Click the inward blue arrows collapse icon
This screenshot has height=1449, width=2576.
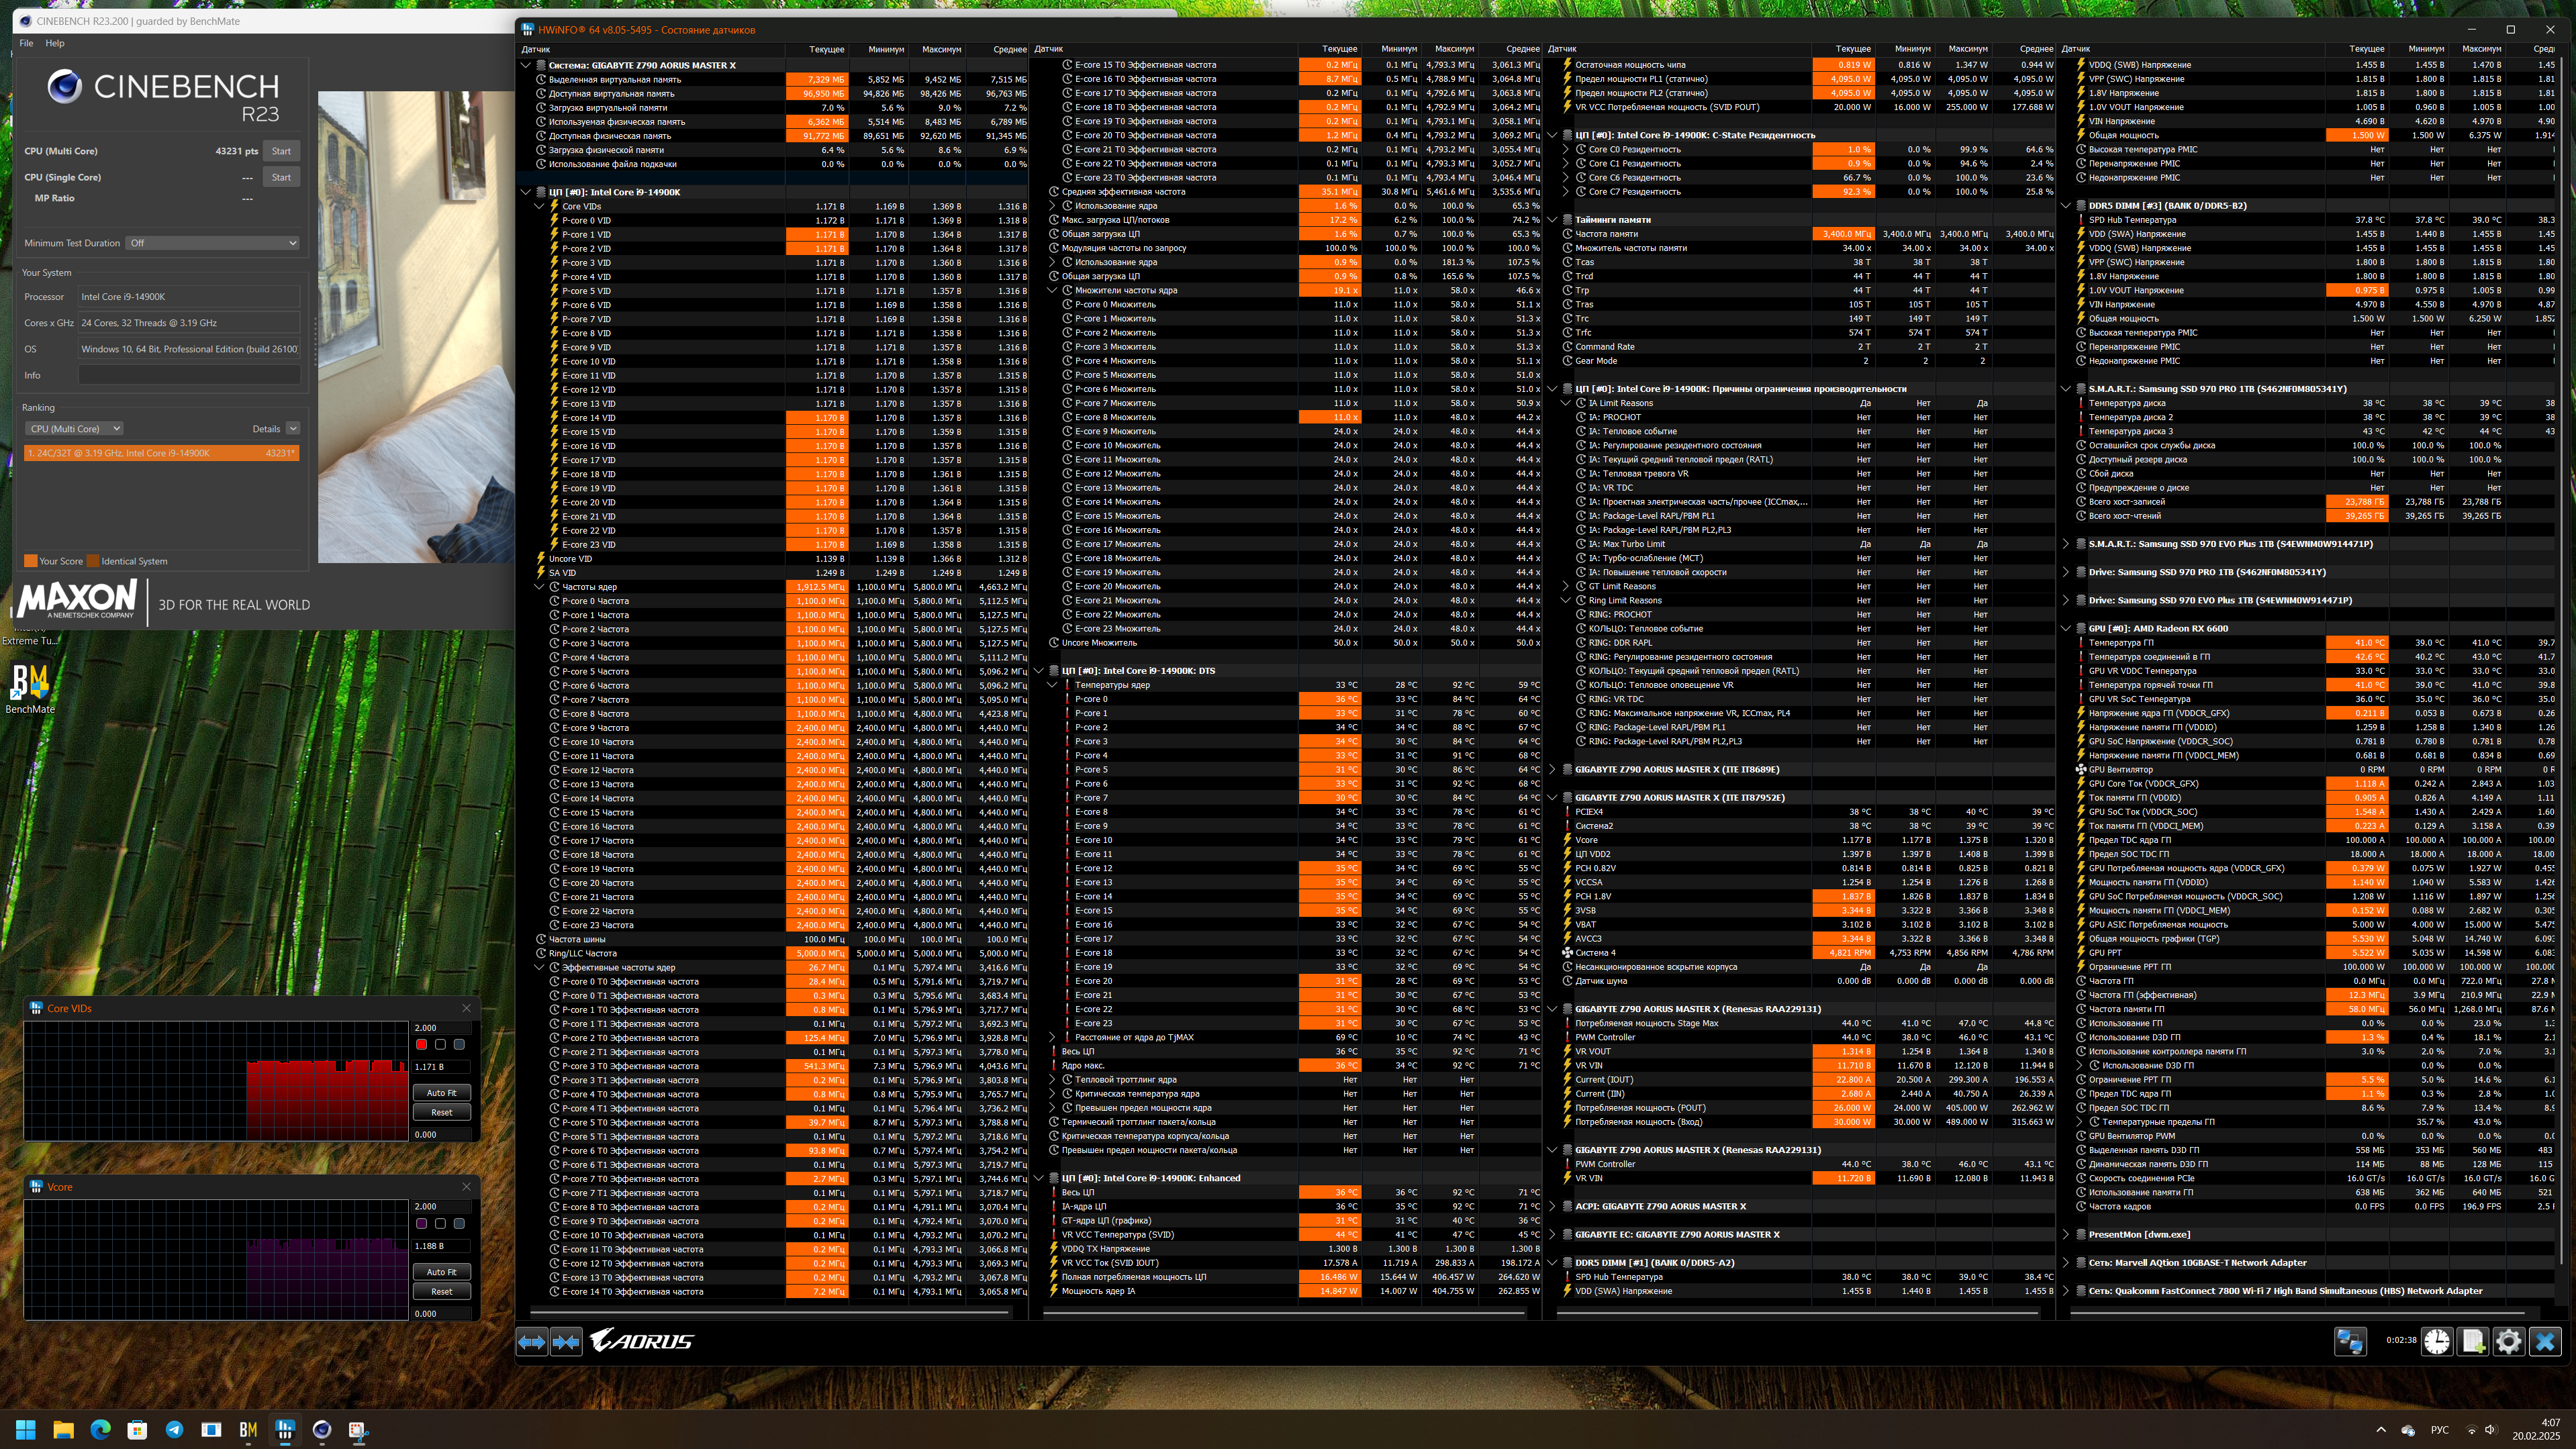click(566, 1342)
